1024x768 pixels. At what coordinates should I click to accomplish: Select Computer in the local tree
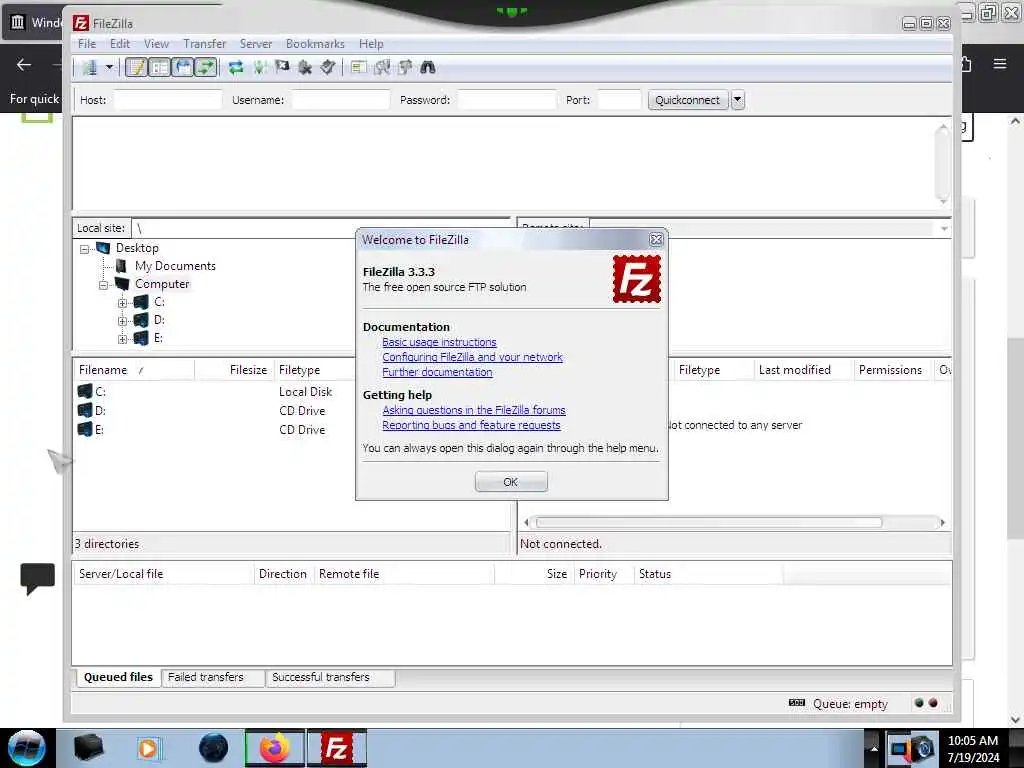(161, 284)
